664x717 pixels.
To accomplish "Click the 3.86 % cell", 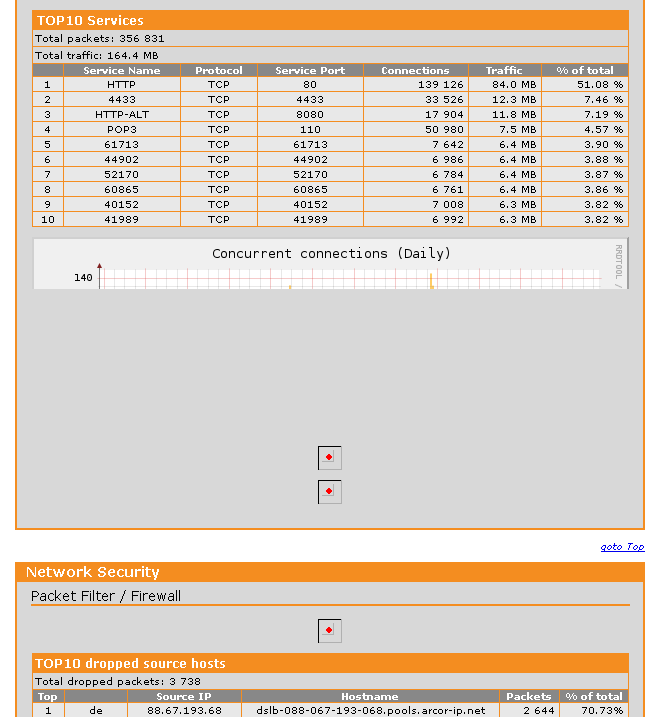I will click(585, 189).
